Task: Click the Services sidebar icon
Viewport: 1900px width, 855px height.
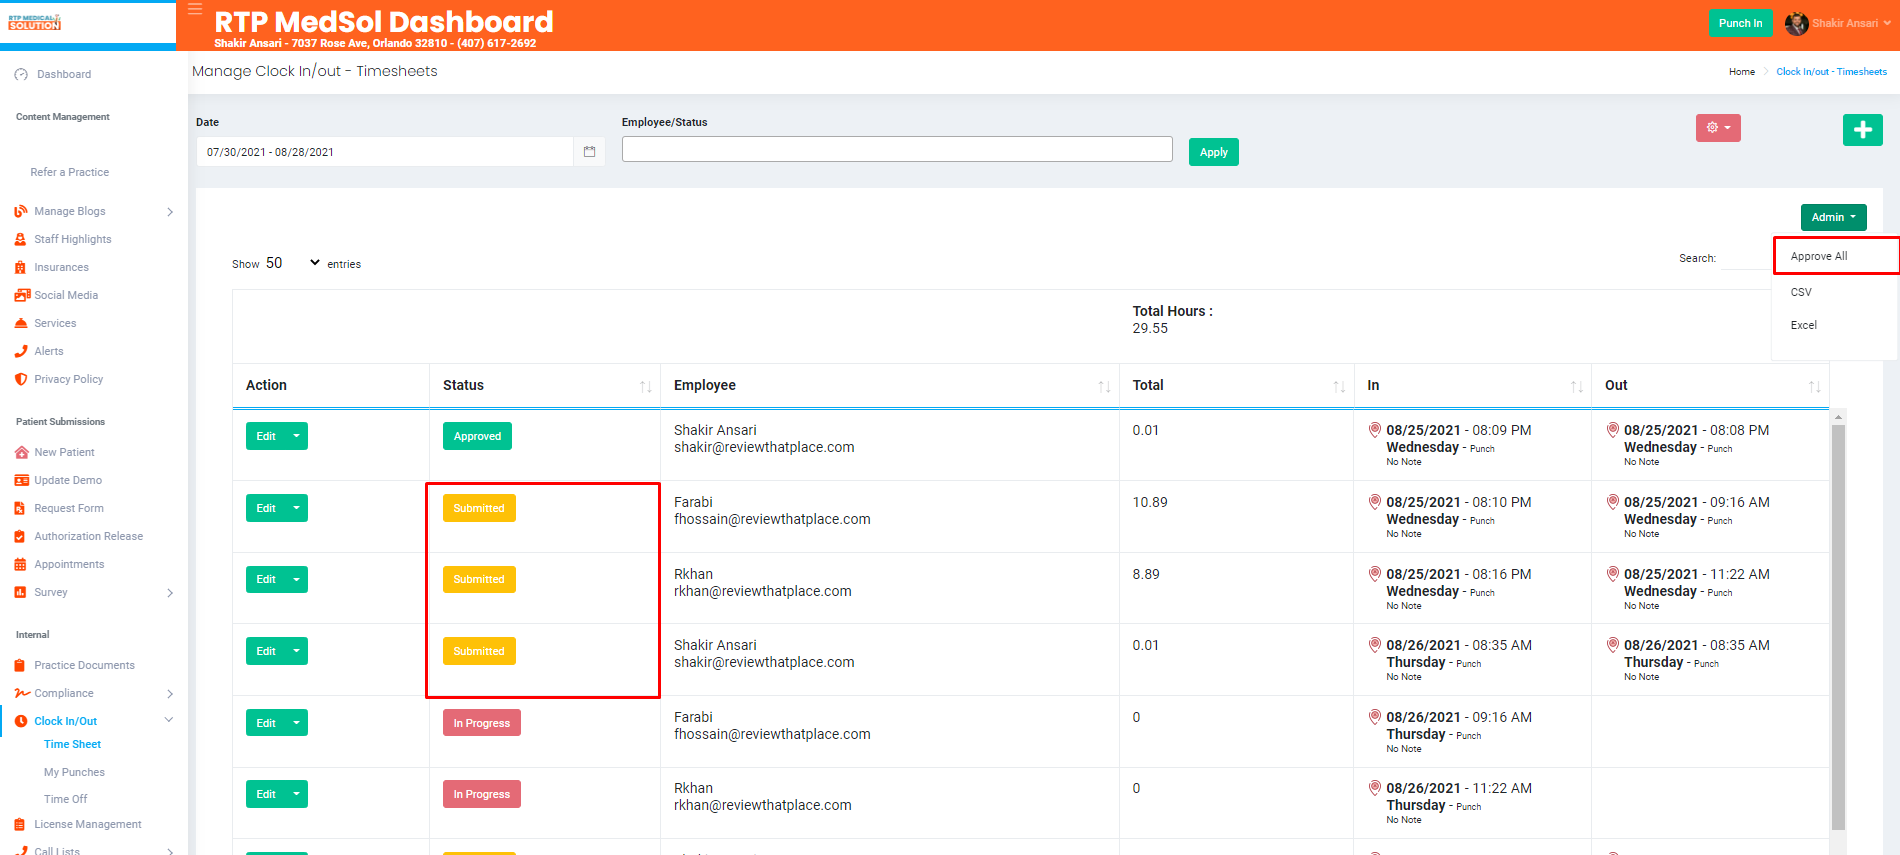Action: point(21,323)
